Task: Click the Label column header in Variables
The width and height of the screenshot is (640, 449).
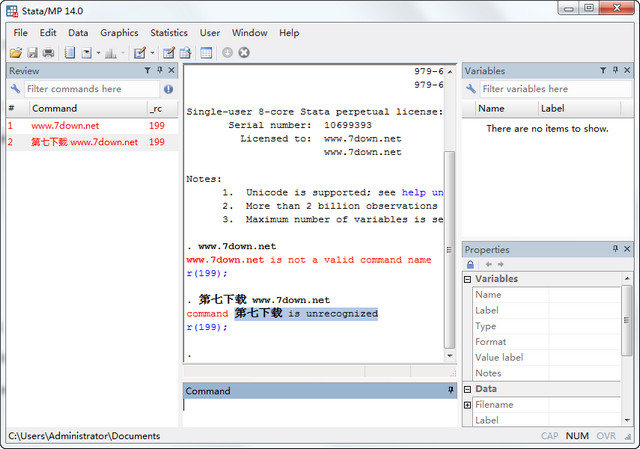Action: coord(579,109)
